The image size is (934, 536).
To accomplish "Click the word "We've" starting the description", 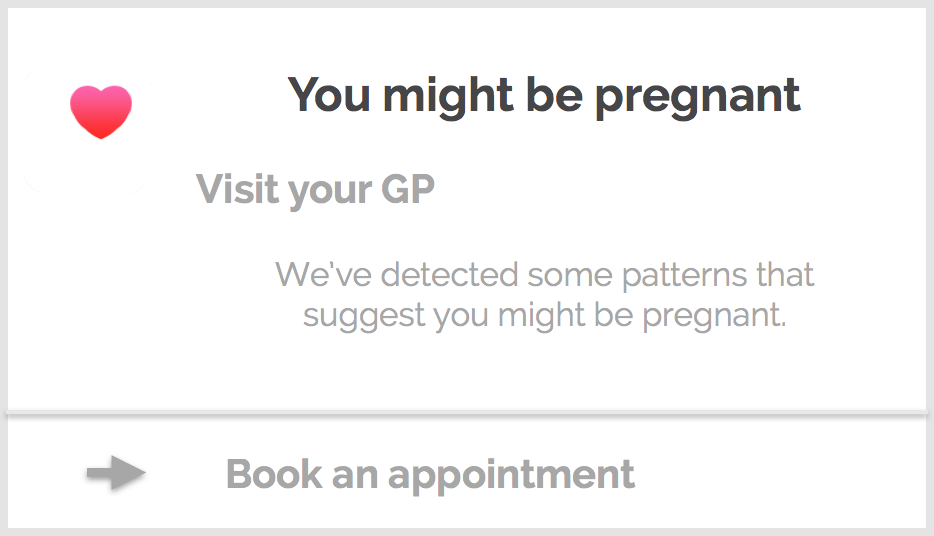I will coord(314,274).
